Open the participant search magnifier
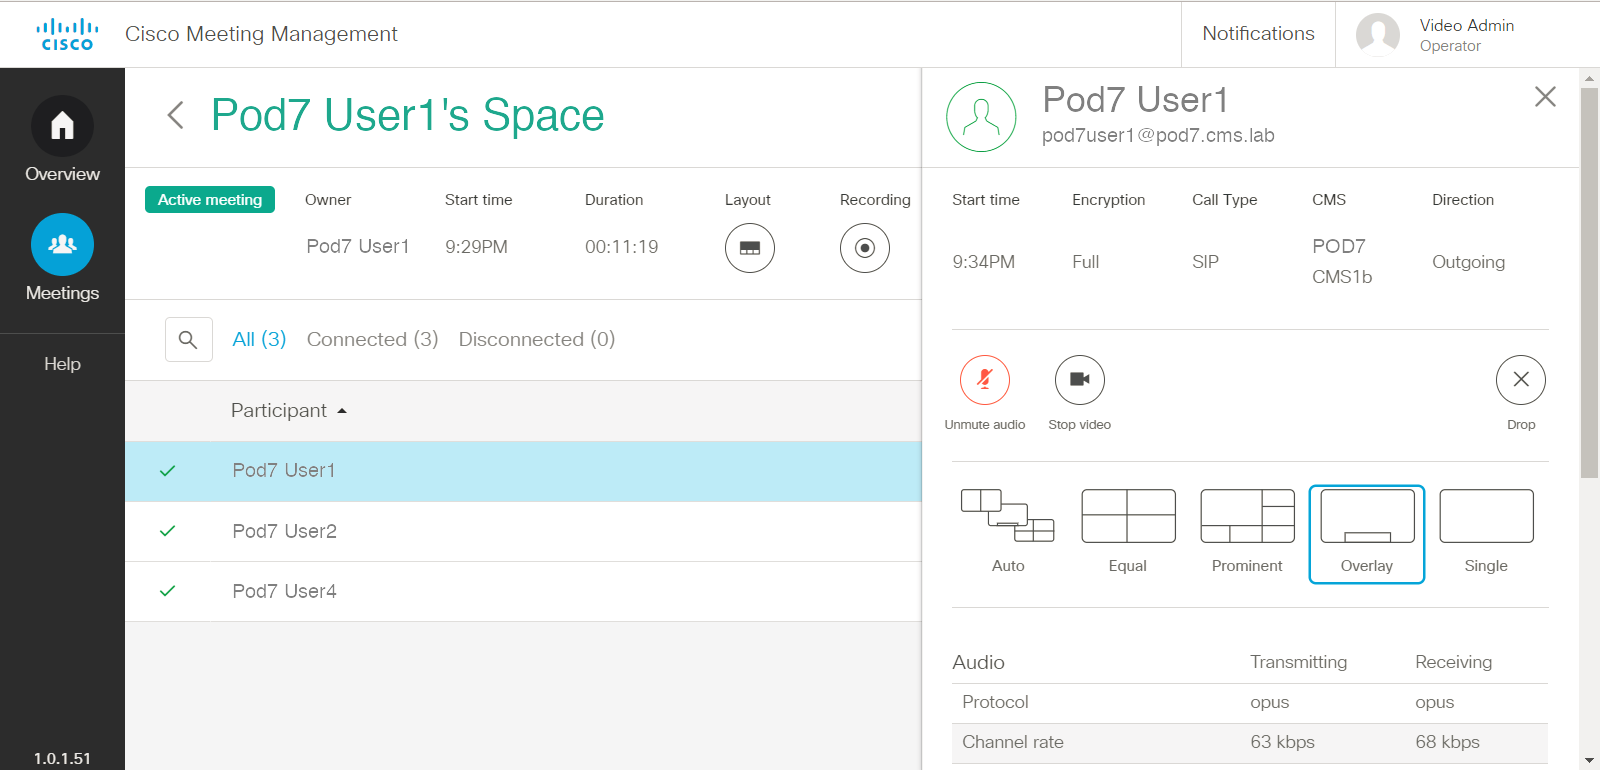The height and width of the screenshot is (770, 1600). point(188,340)
